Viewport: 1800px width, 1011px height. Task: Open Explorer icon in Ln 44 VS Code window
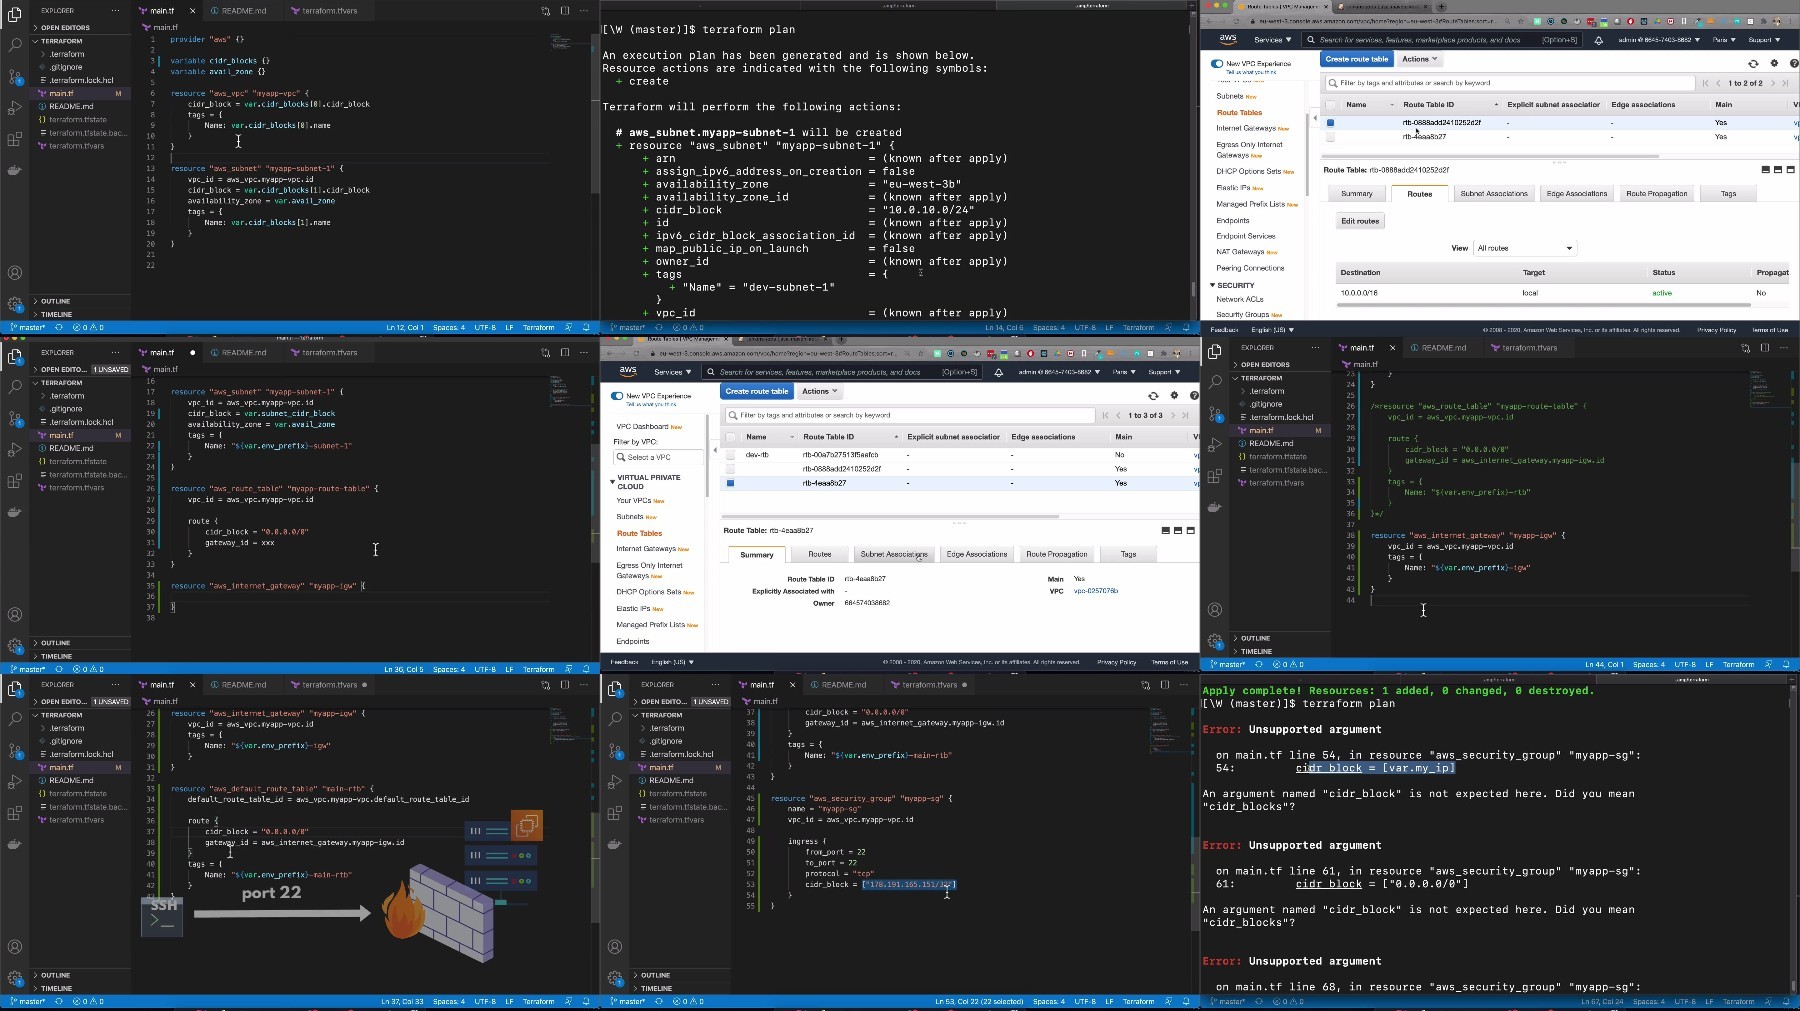point(1215,351)
